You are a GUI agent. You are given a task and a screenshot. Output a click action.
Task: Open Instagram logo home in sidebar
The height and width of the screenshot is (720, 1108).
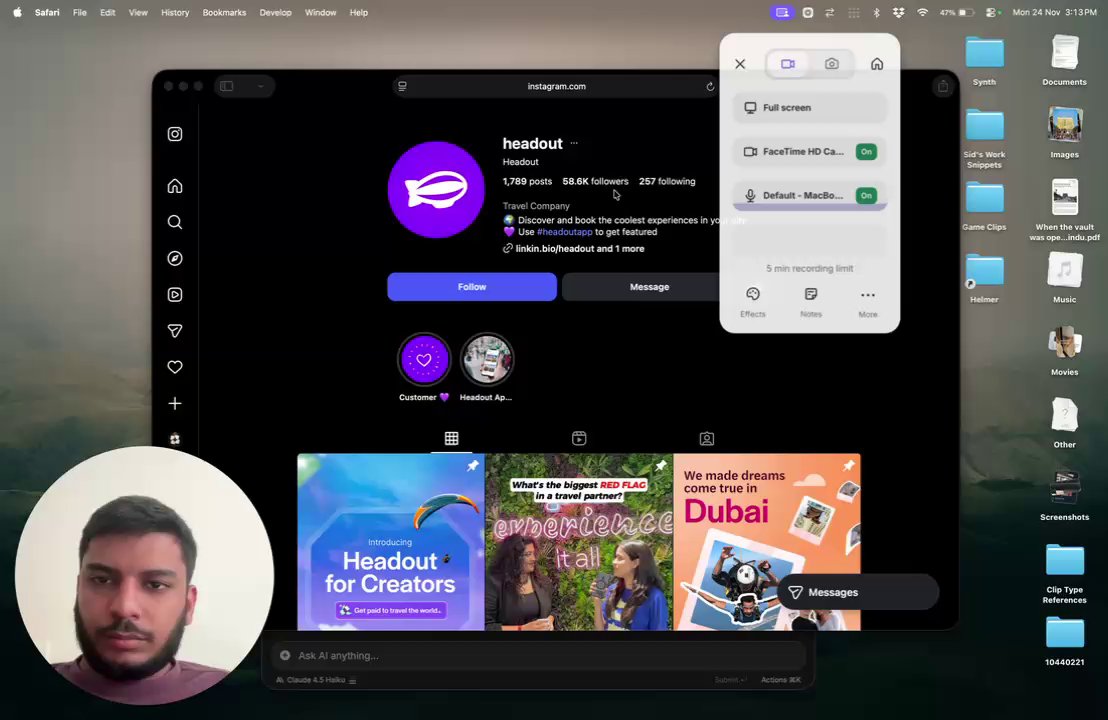coord(175,134)
